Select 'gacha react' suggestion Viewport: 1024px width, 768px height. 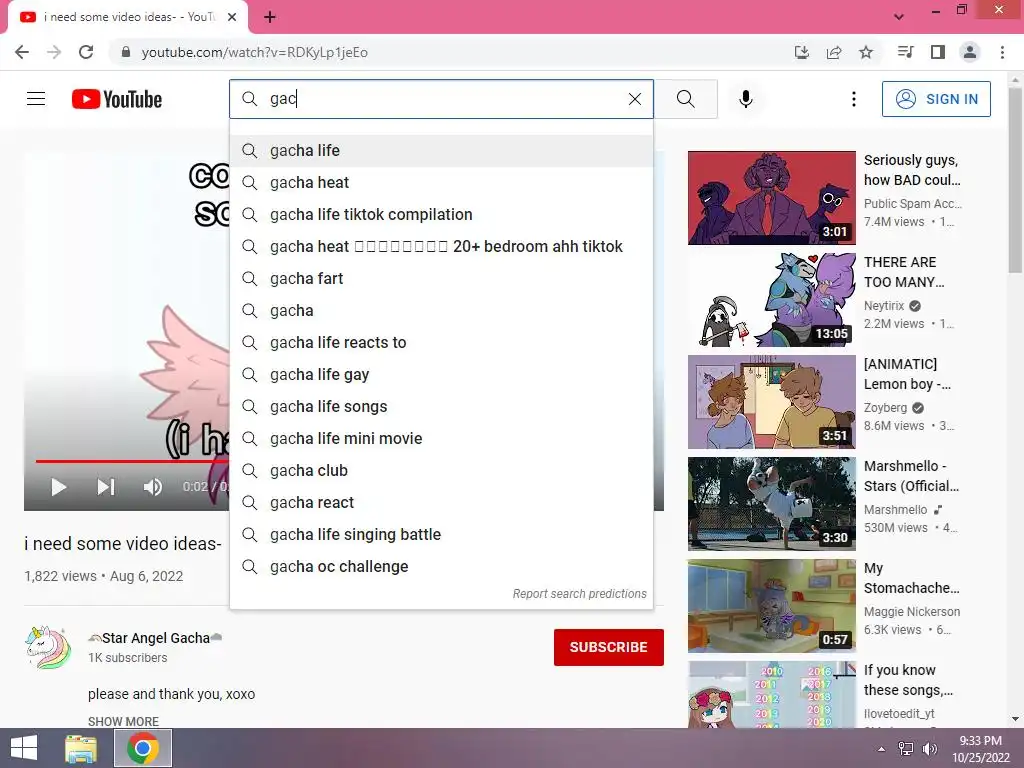point(441,503)
